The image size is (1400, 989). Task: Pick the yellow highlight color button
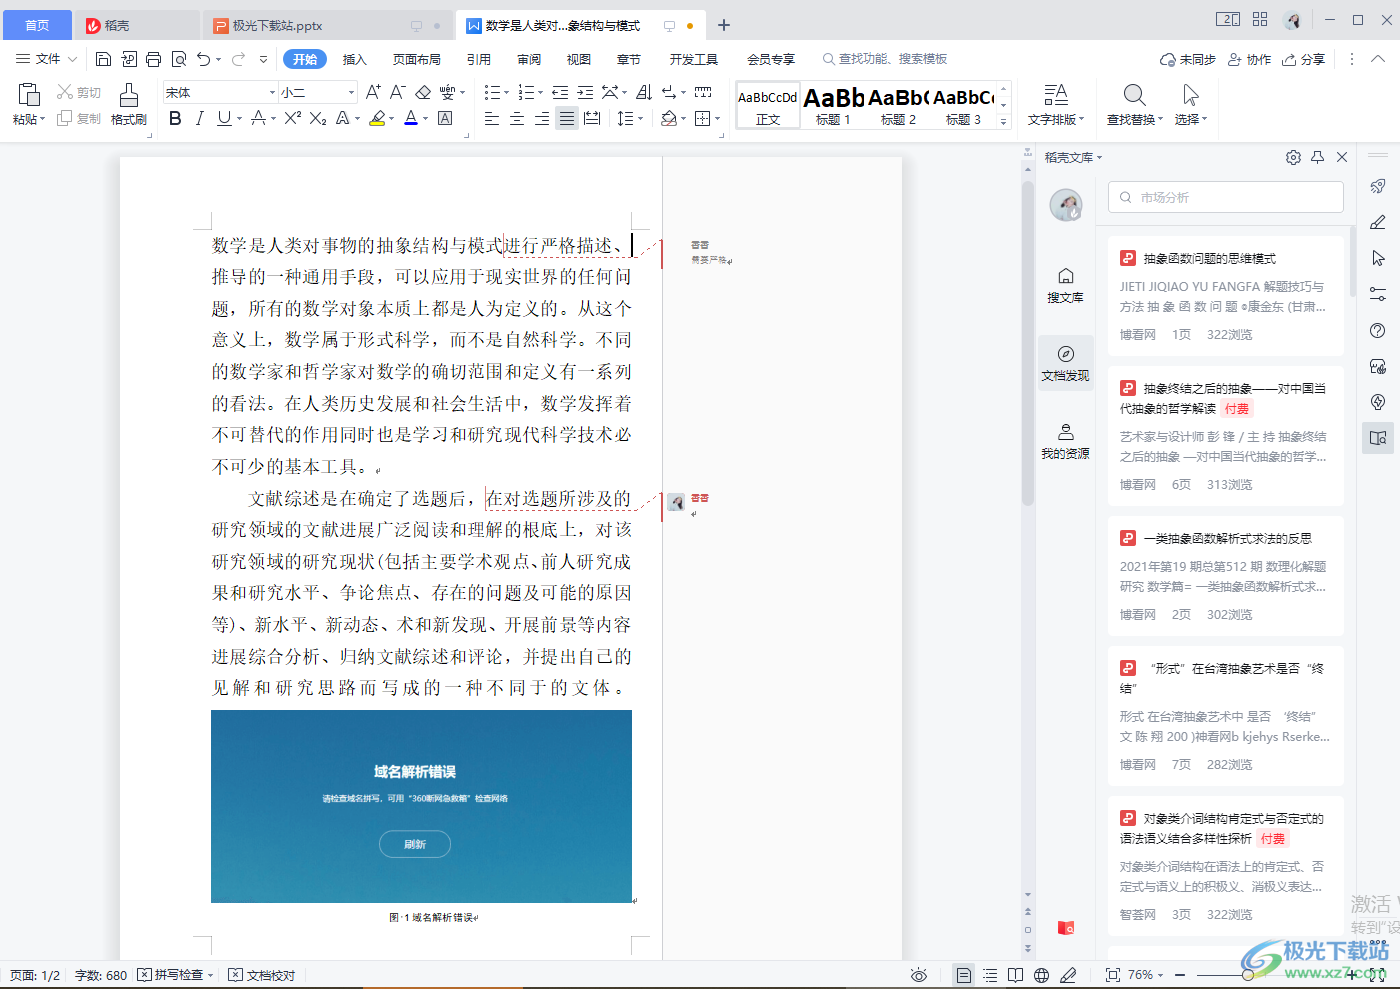376,118
